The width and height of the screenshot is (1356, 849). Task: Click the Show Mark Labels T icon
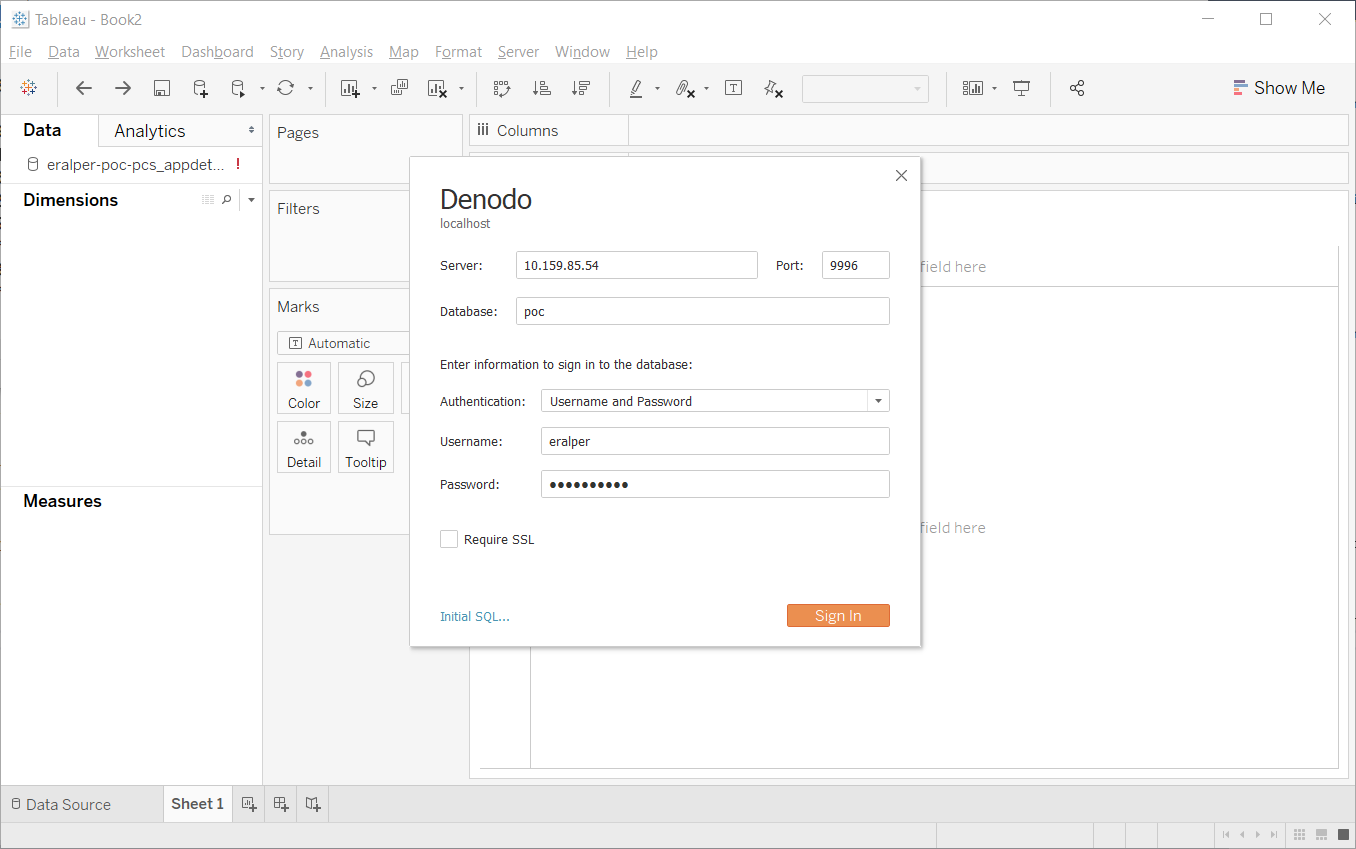click(733, 88)
